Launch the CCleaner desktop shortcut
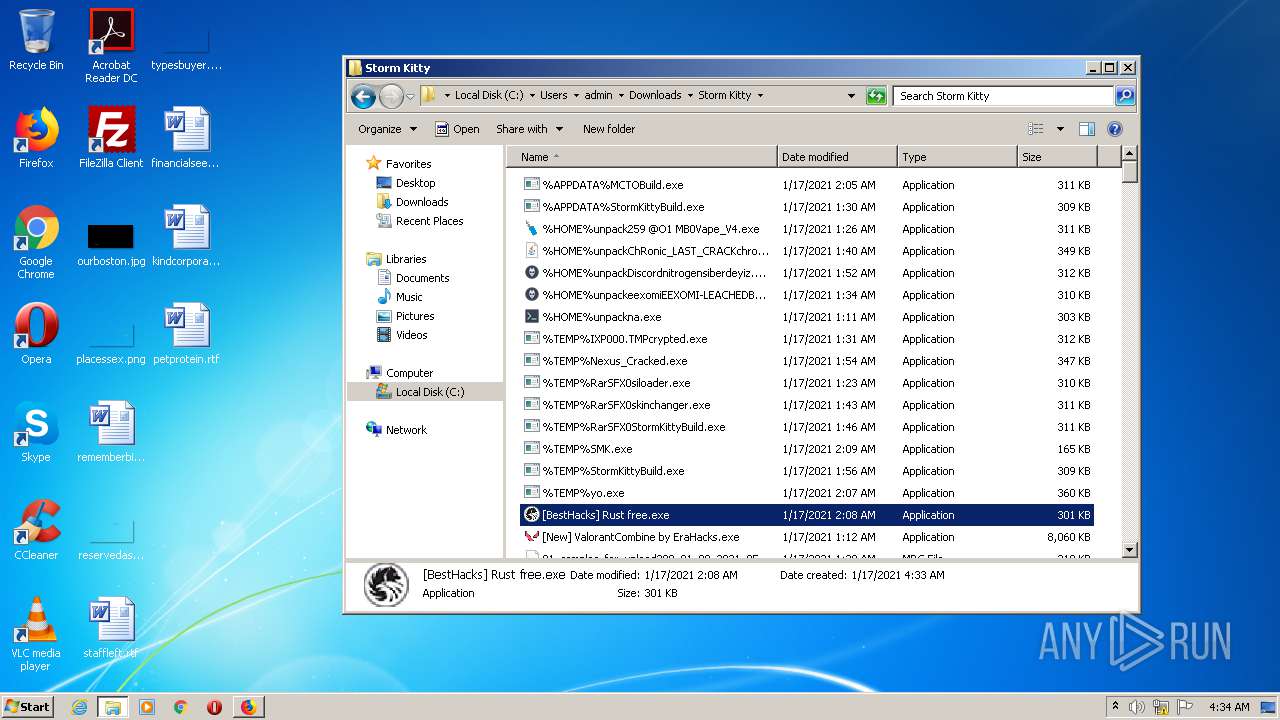Screen dimensions: 1280x720 [36, 530]
